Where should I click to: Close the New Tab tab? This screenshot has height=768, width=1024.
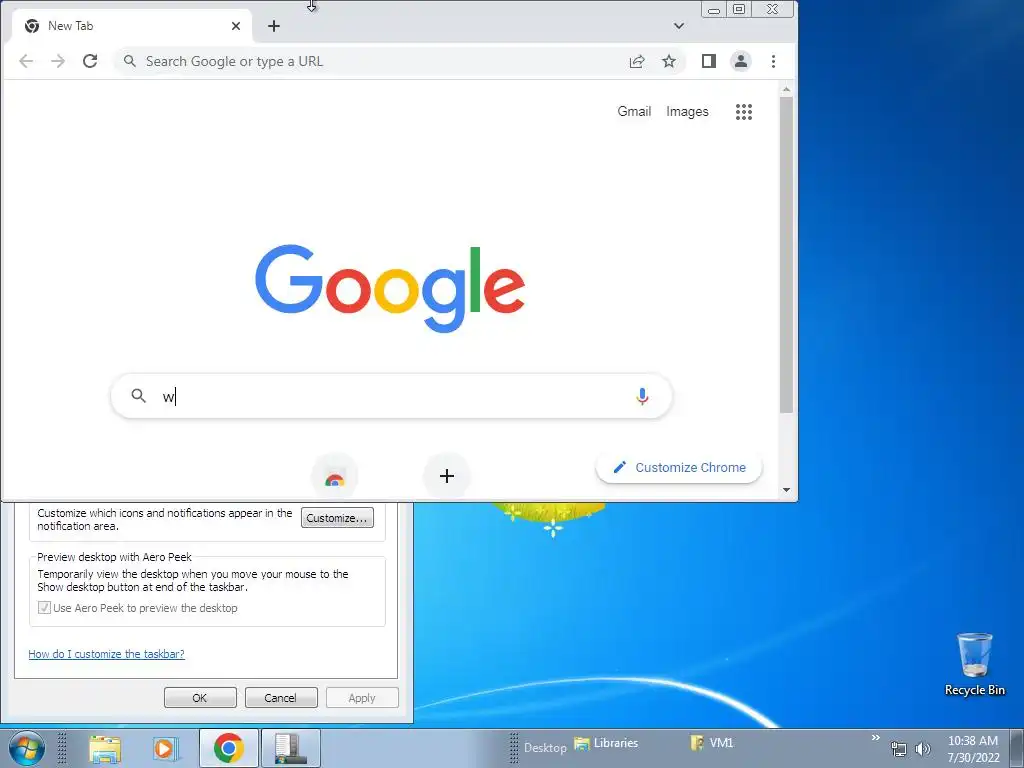[x=236, y=26]
